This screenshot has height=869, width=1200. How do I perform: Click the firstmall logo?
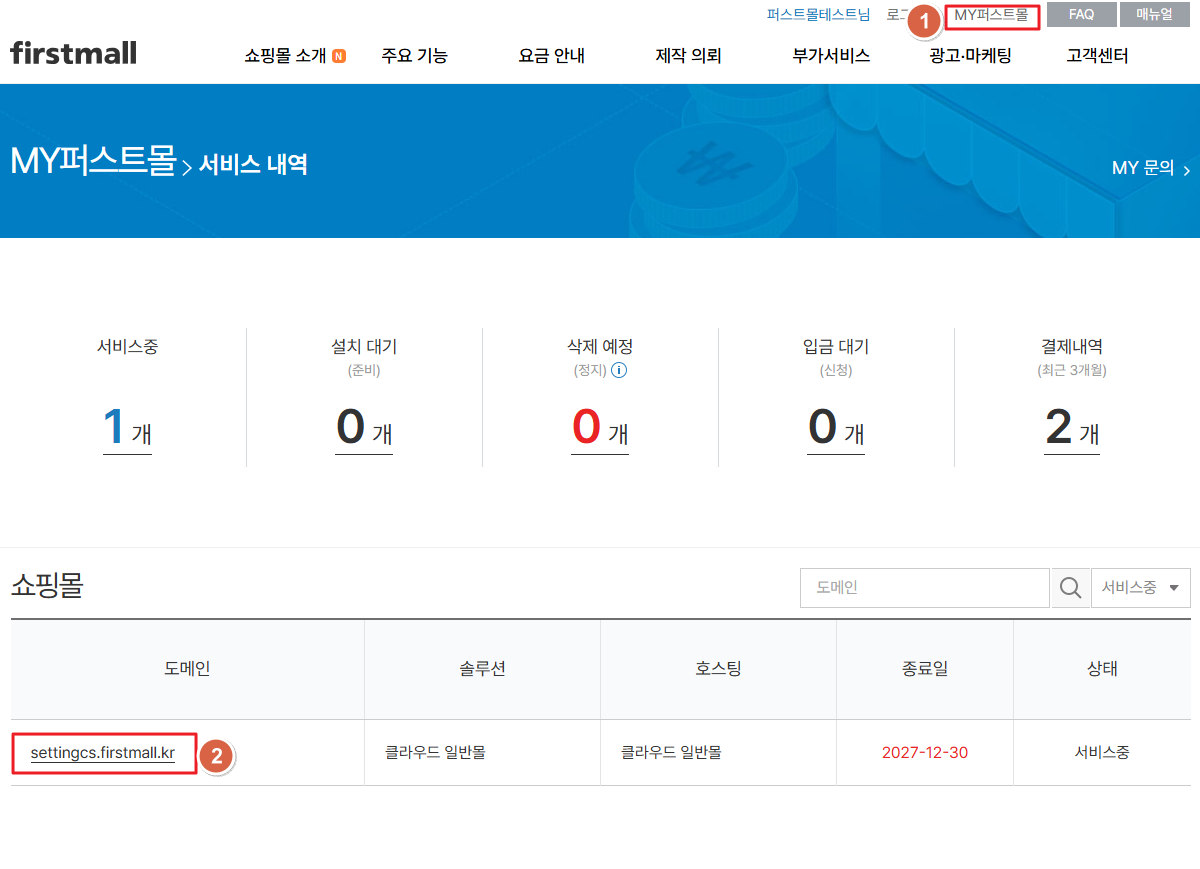[73, 53]
